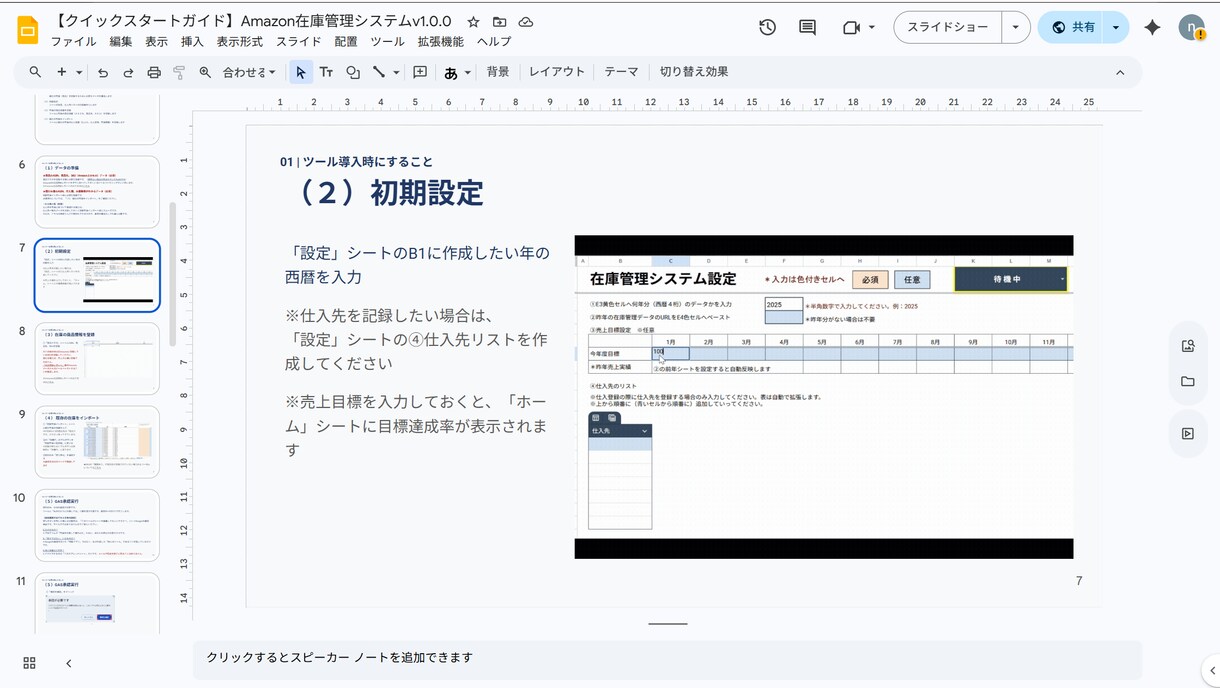The image size is (1220, 688).
Task: Open new slide layout dropdown arrow
Action: point(79,72)
